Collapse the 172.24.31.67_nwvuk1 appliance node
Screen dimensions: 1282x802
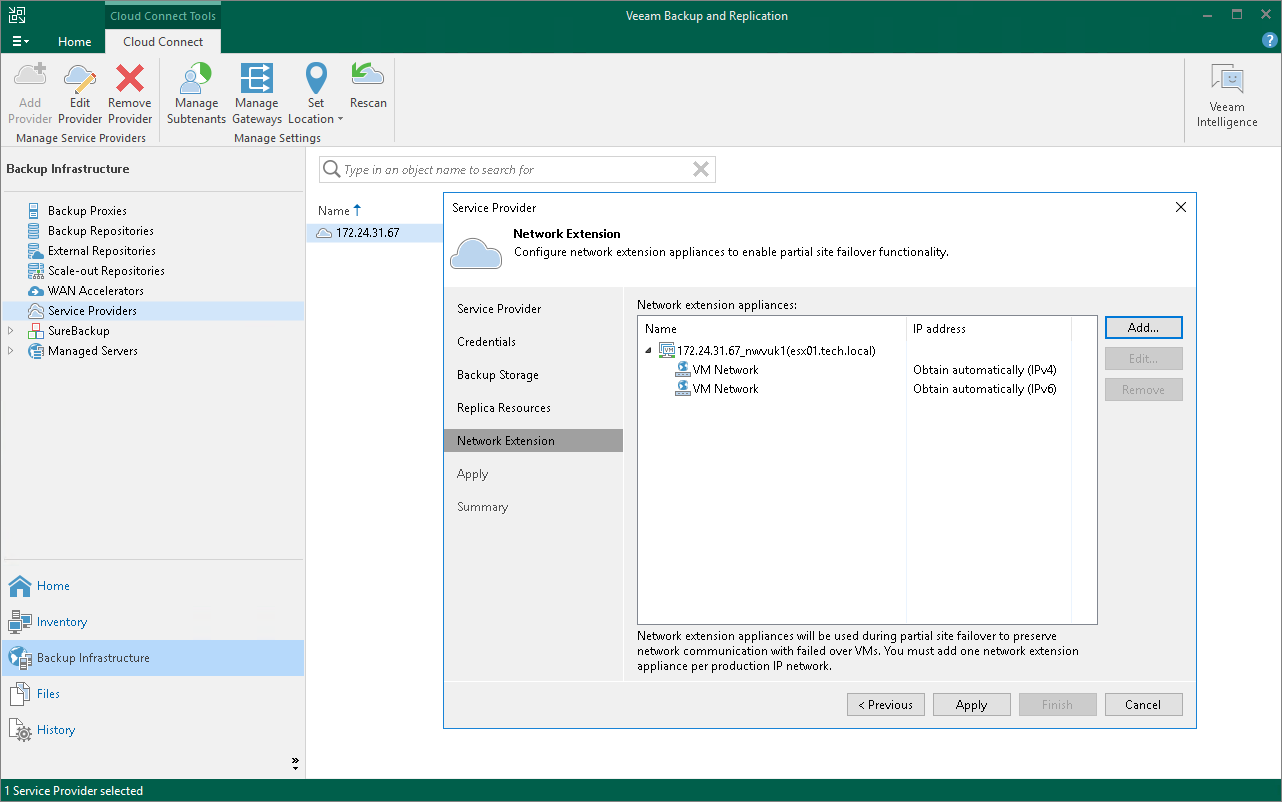coord(648,351)
